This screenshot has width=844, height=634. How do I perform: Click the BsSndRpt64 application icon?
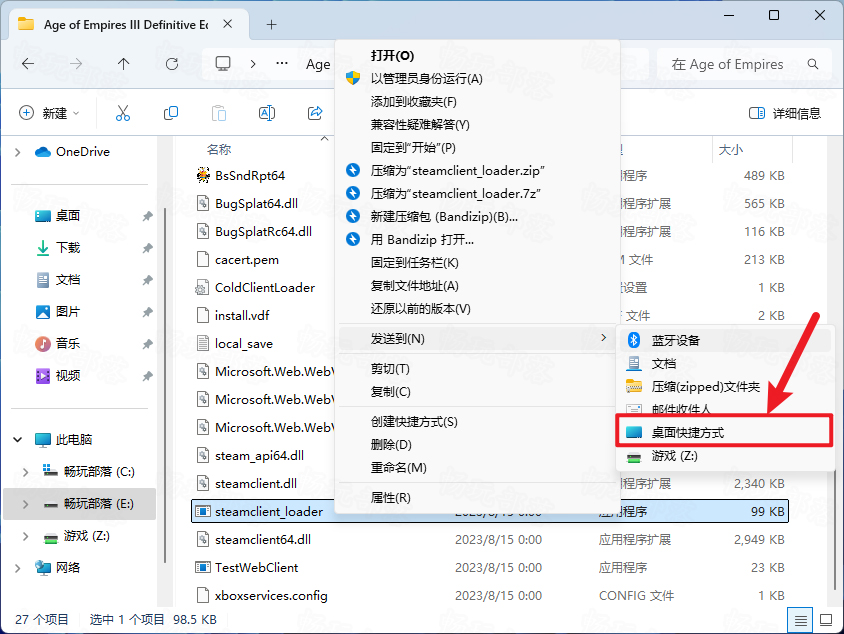click(203, 175)
